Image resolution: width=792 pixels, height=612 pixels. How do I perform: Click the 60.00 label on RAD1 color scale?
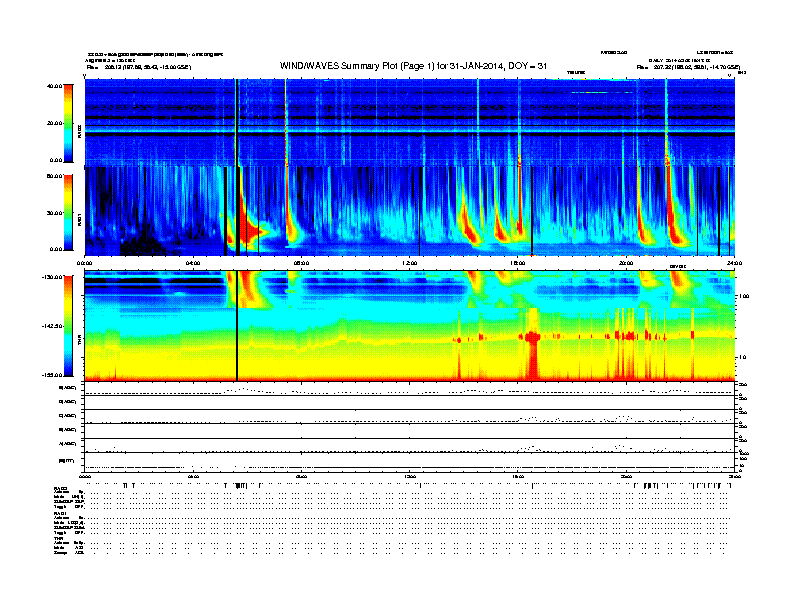click(x=54, y=176)
